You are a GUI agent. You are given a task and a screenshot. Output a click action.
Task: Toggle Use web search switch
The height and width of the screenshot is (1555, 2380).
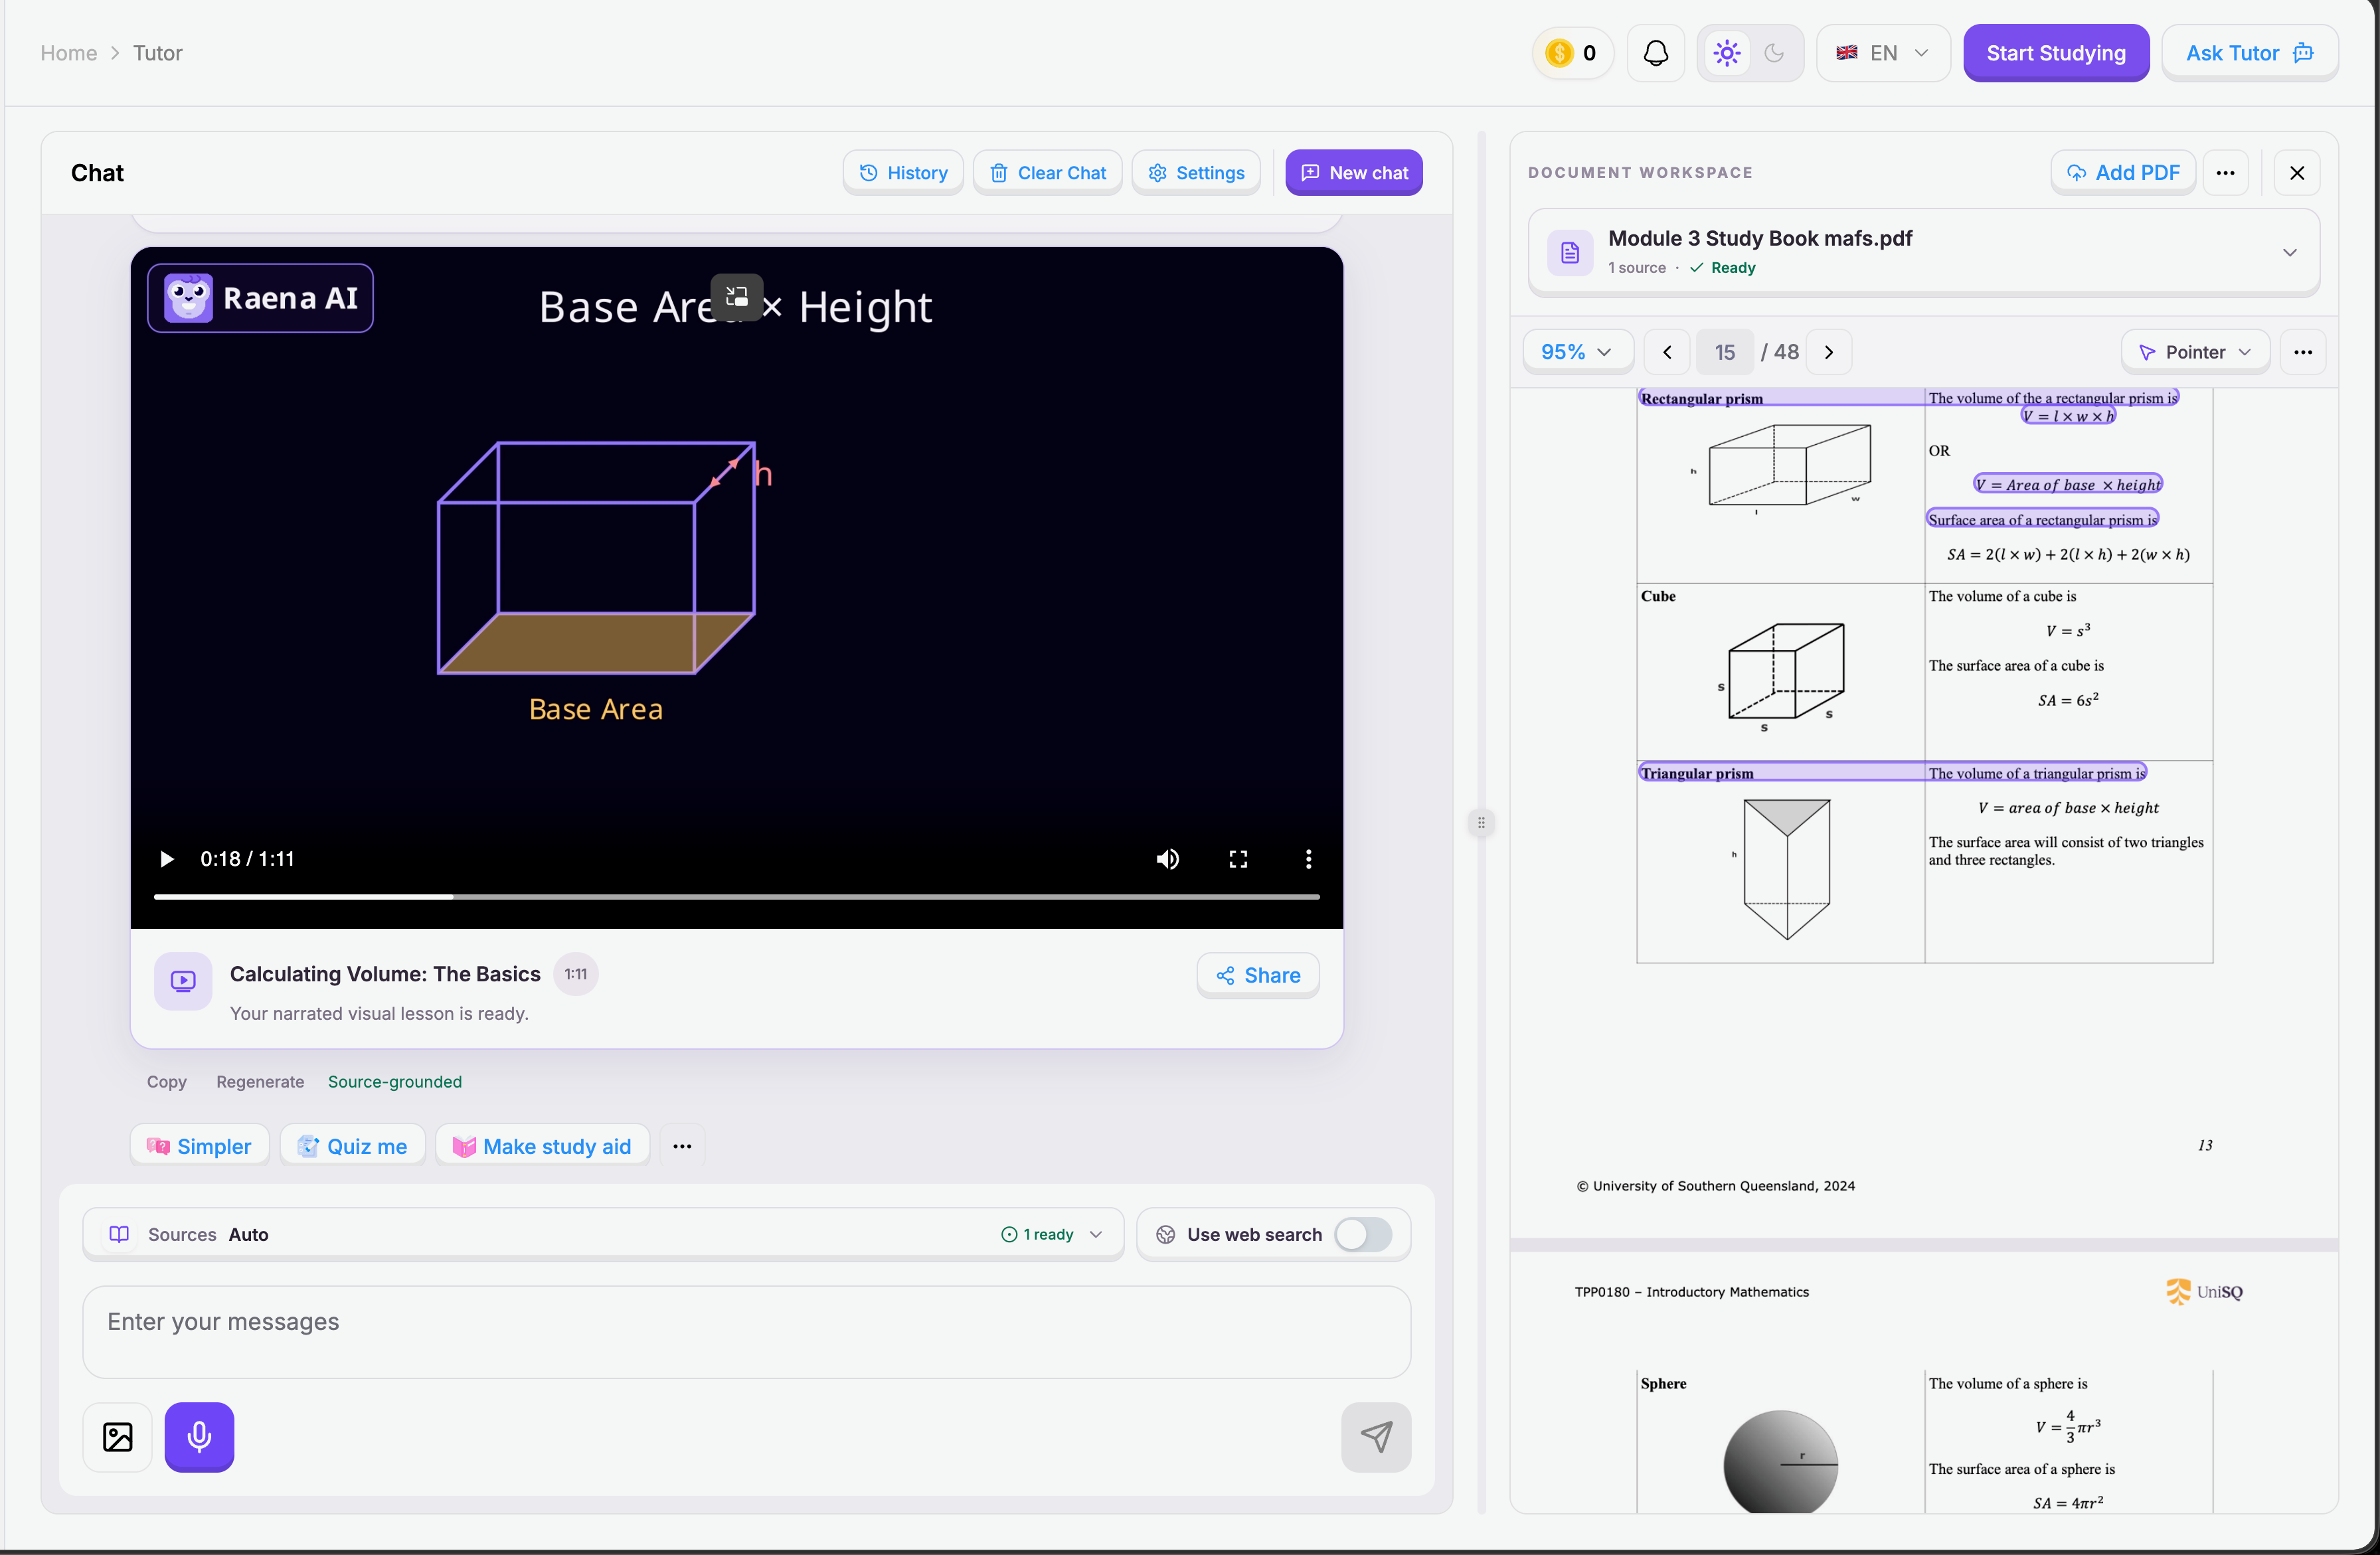pos(1363,1234)
